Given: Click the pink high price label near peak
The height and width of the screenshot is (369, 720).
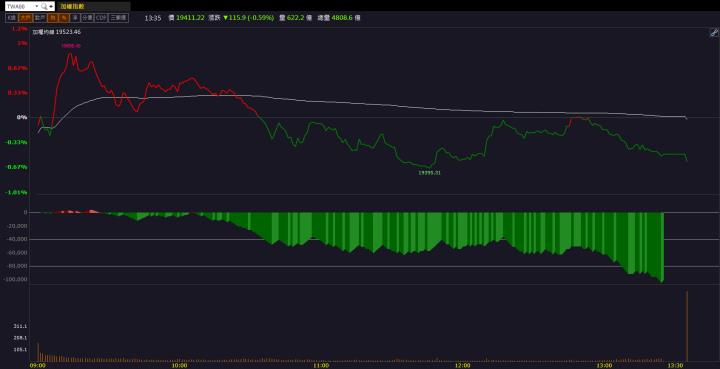Looking at the screenshot, I should click(x=71, y=46).
